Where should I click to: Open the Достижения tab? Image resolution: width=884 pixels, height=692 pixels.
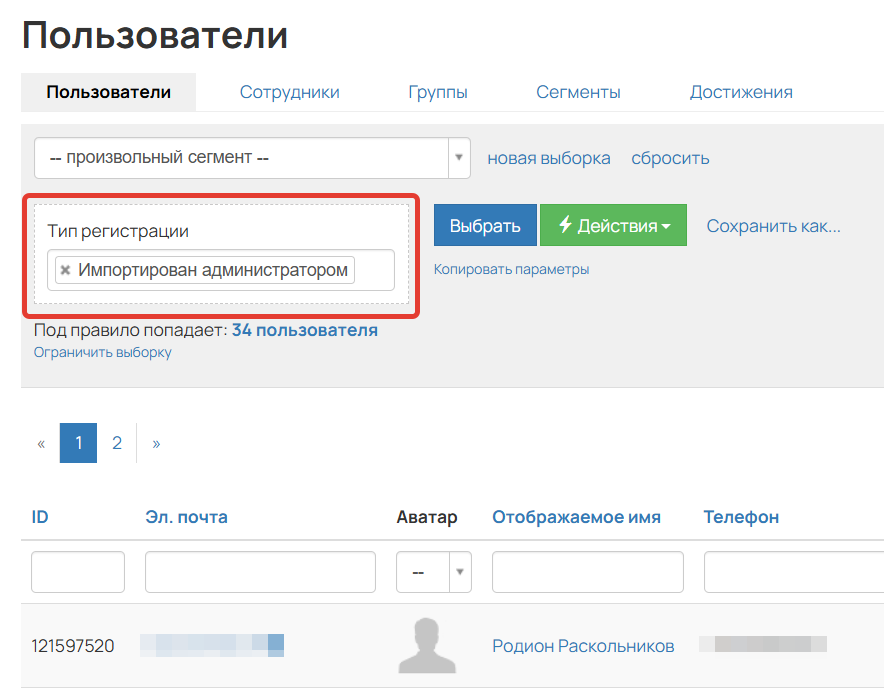[740, 91]
